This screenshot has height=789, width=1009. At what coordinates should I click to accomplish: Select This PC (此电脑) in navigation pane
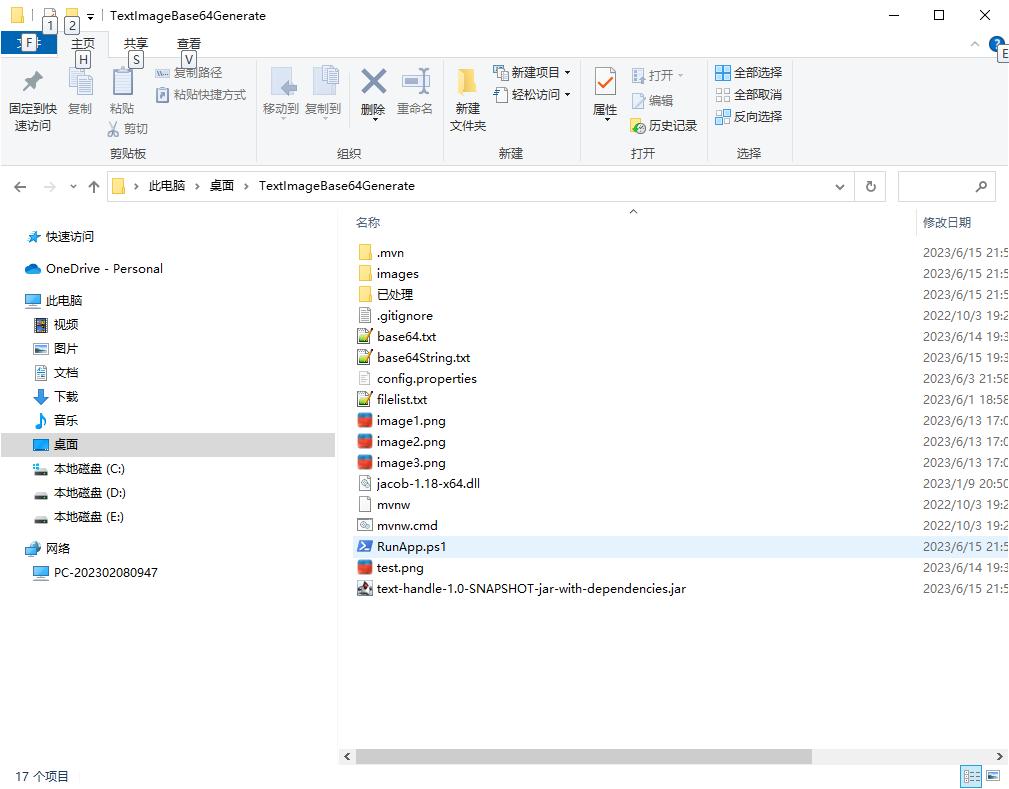pyautogui.click(x=64, y=301)
